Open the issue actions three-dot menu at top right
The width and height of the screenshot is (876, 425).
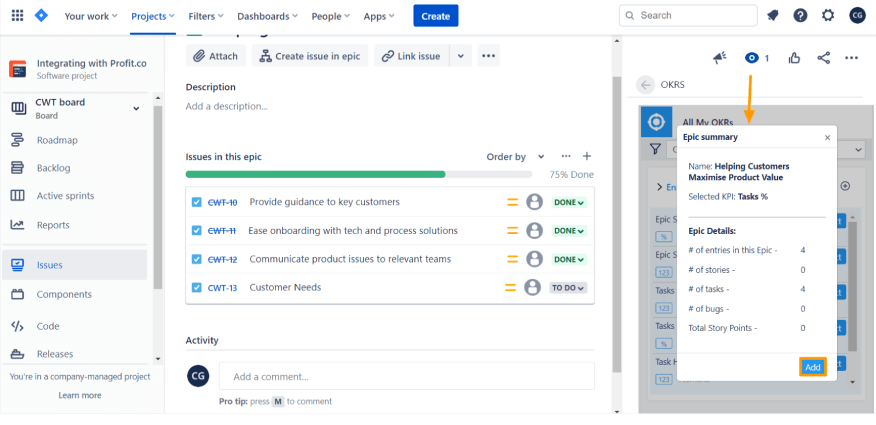[x=851, y=58]
